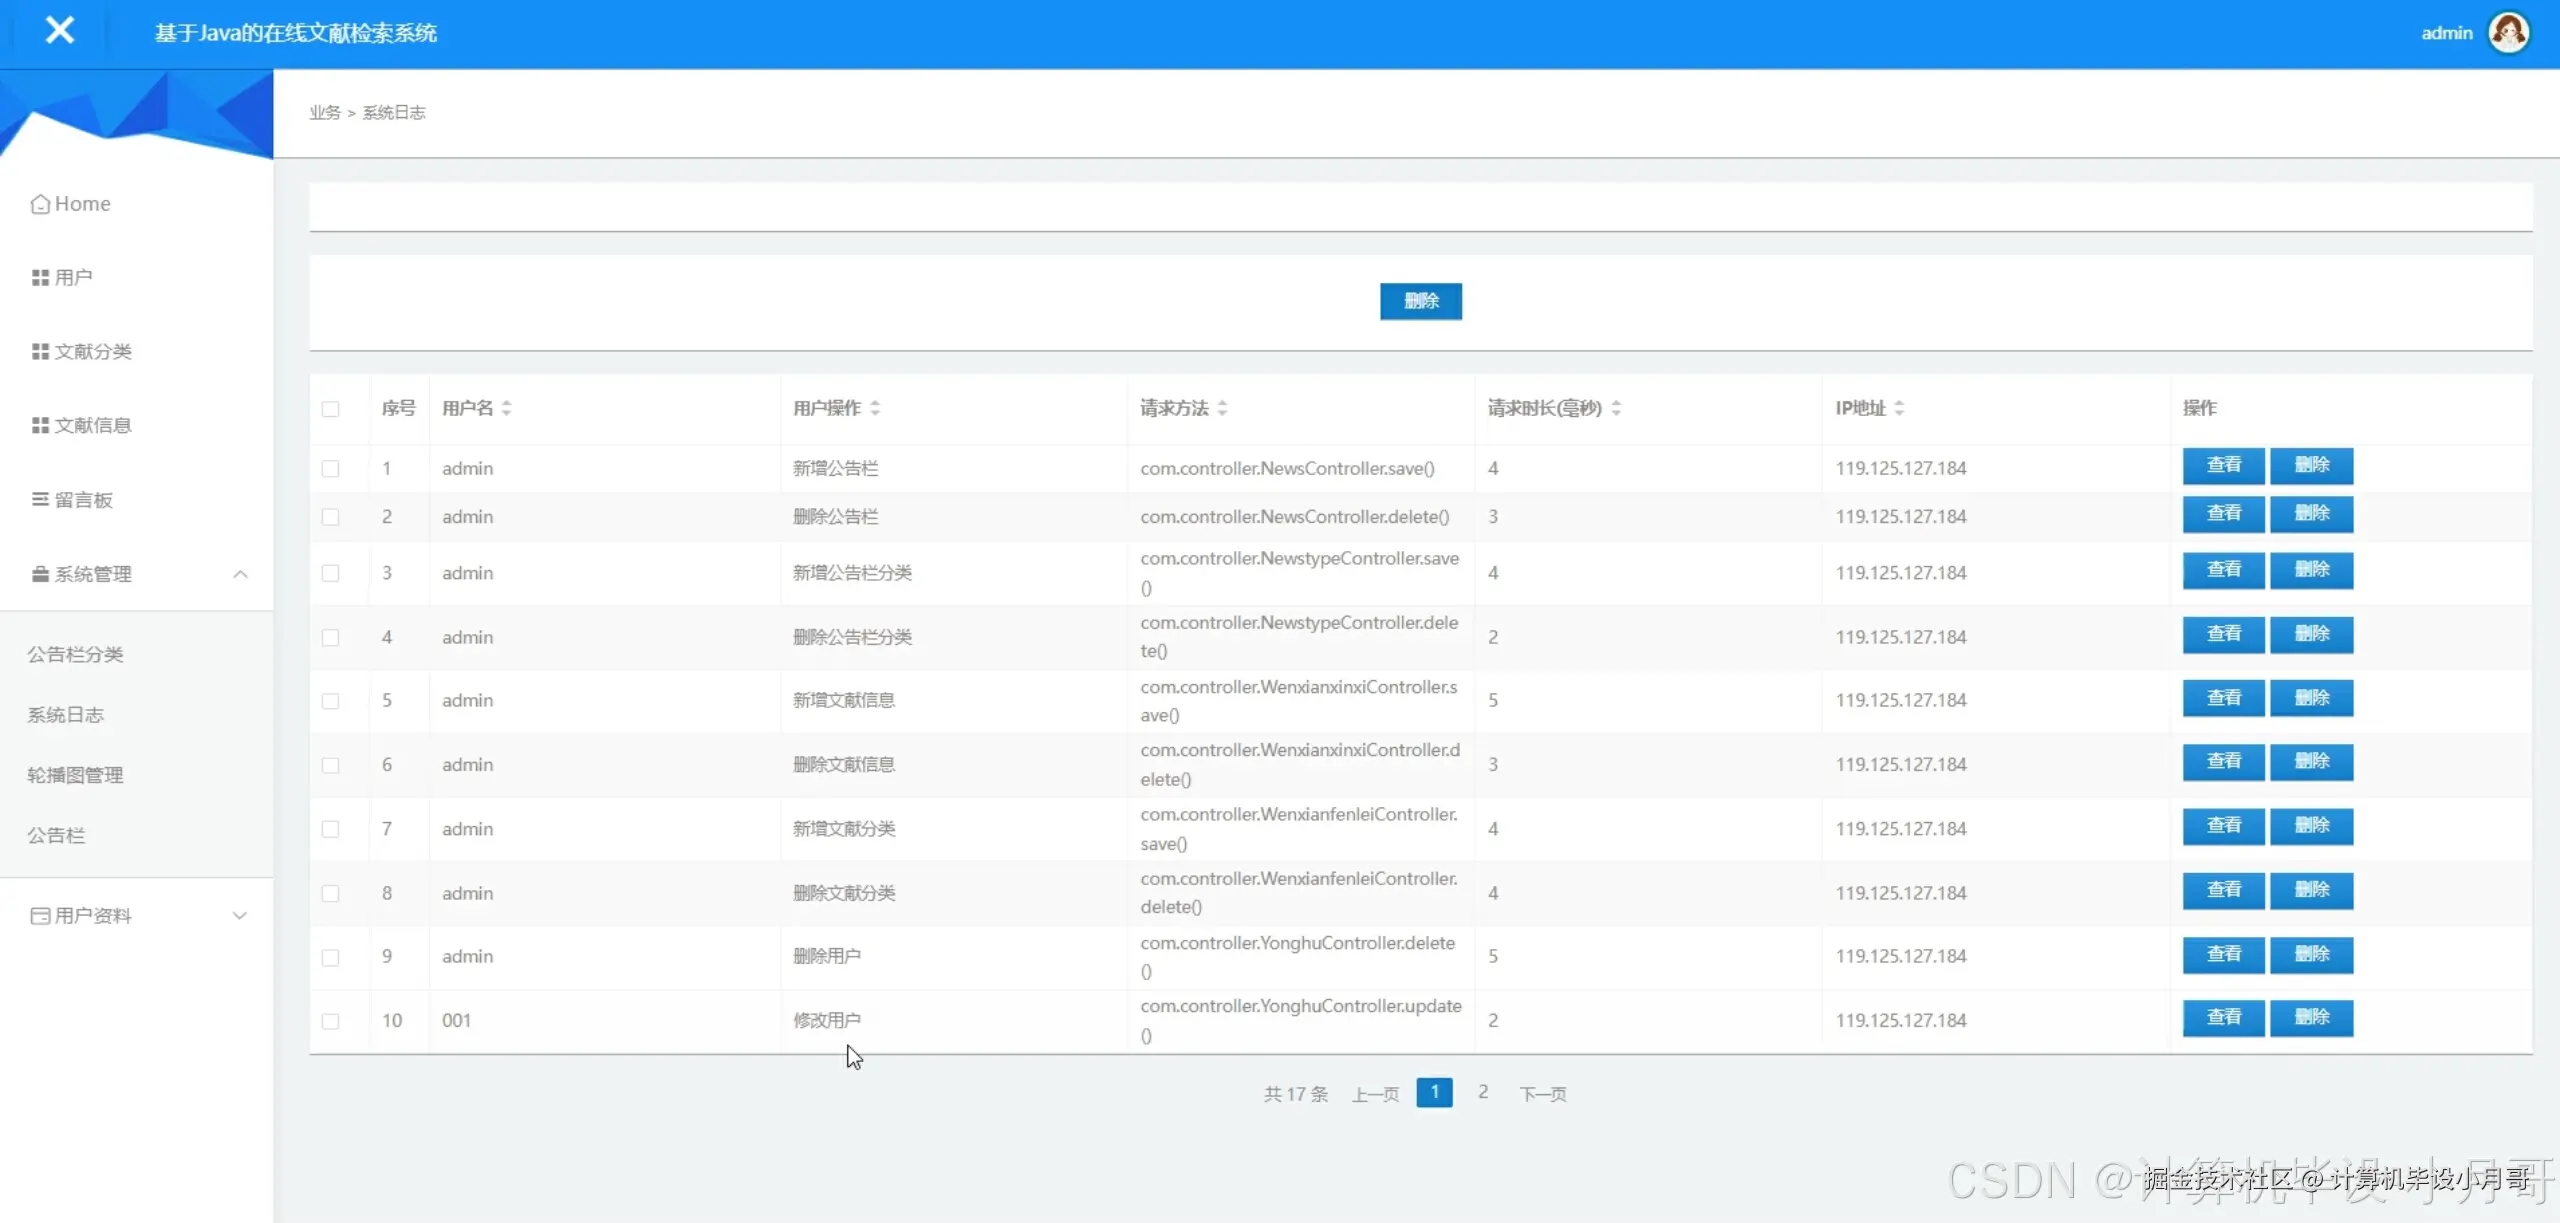Open the 用户 sidebar menu
The height and width of the screenshot is (1223, 2560).
62,278
